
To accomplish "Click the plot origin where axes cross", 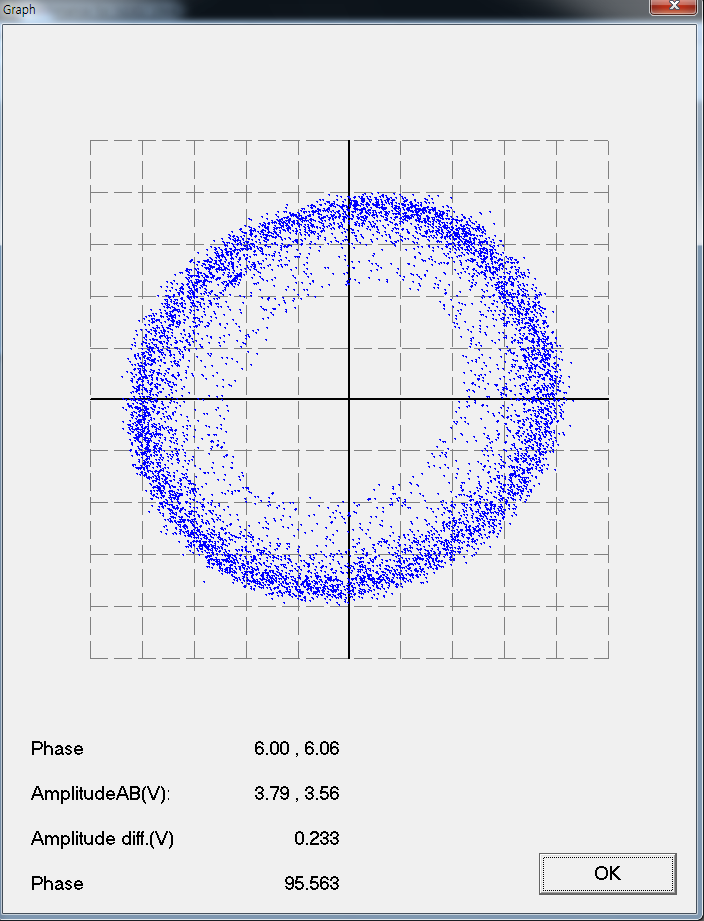I will pyautogui.click(x=349, y=399).
